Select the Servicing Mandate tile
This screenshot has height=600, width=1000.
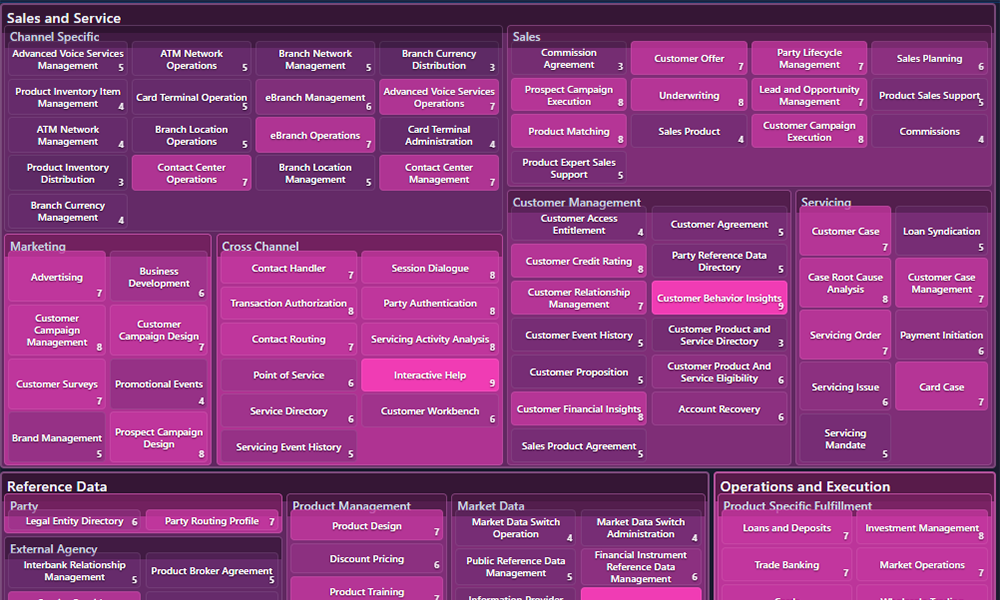click(845, 440)
